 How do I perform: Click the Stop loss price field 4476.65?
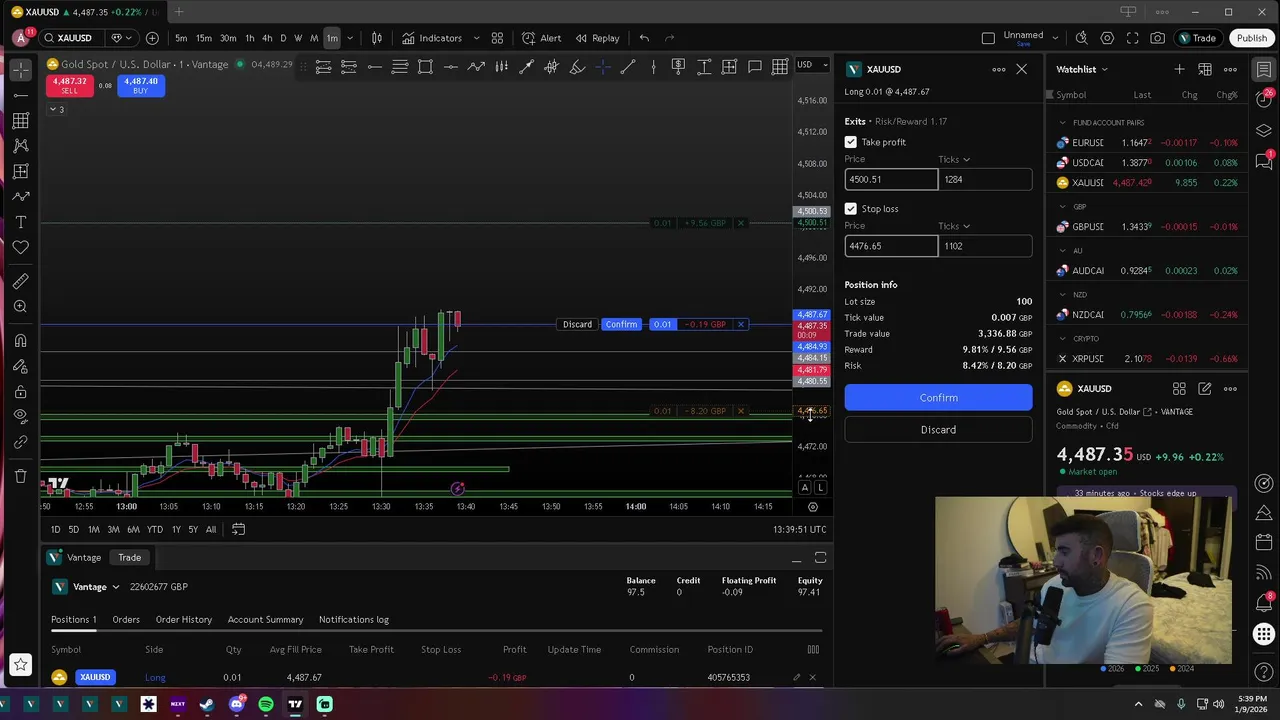891,246
